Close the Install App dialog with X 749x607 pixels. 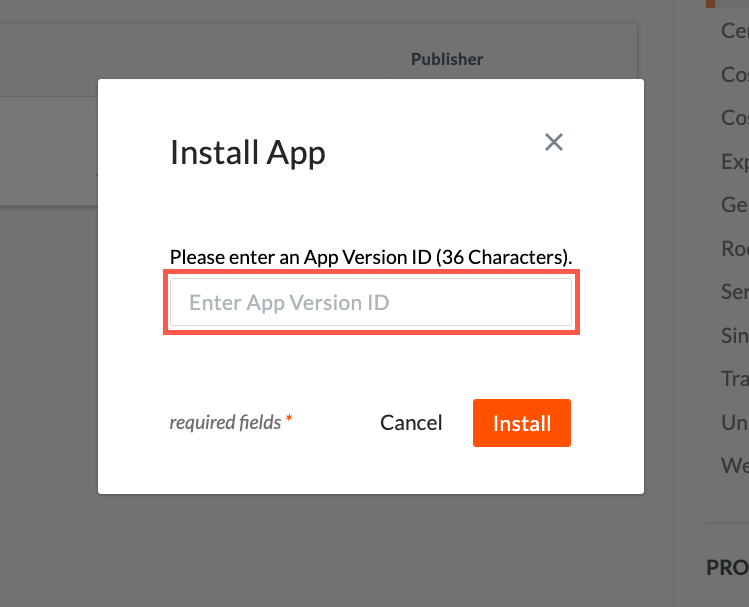pyautogui.click(x=554, y=142)
